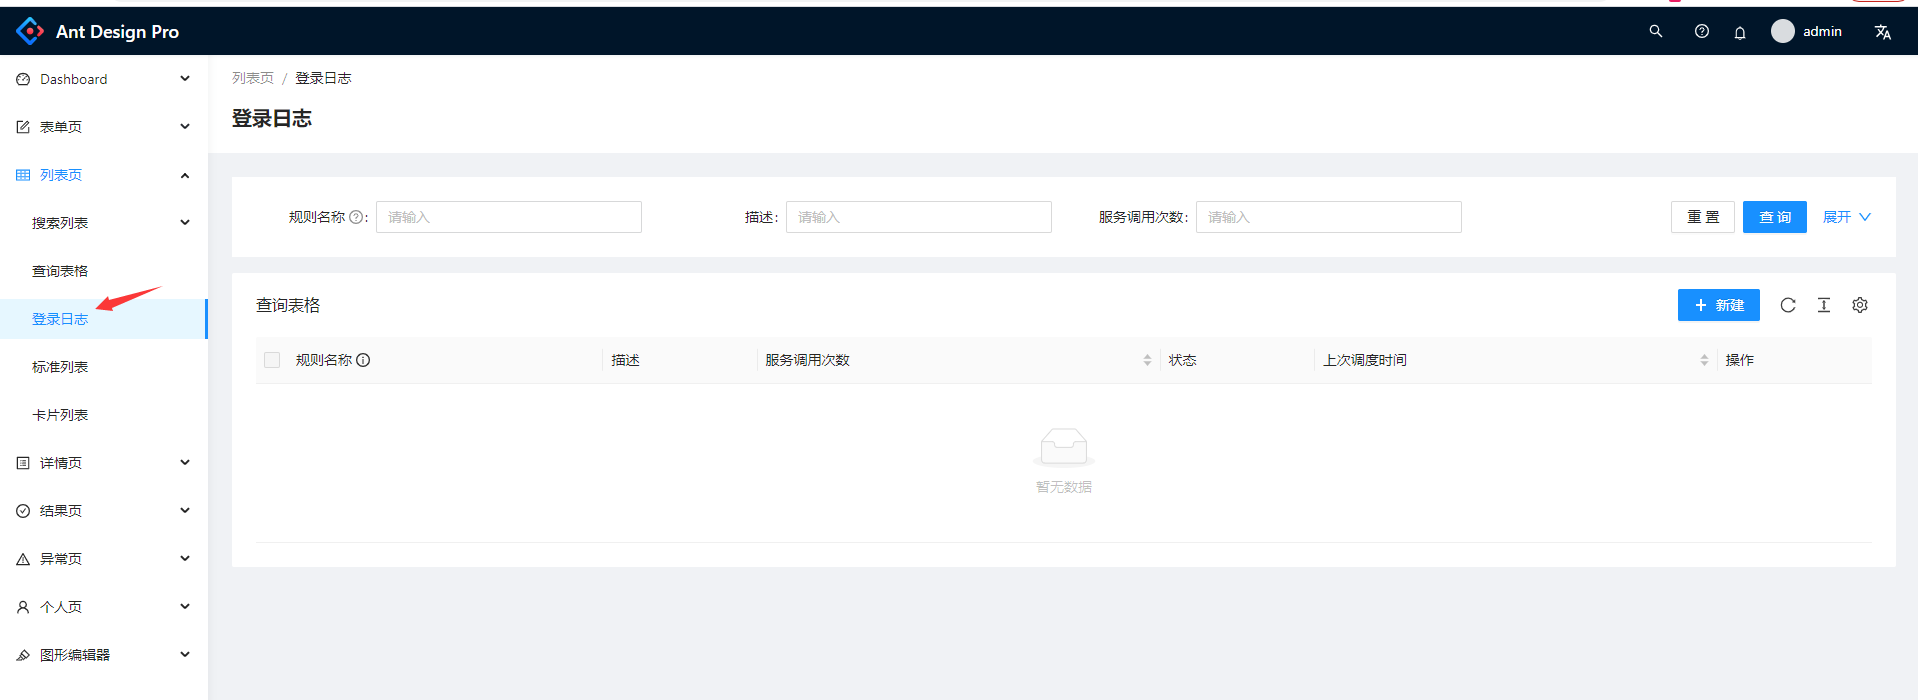Click the 表单页 edit icon in sidebar
This screenshot has height=700, width=1918.
tap(23, 127)
